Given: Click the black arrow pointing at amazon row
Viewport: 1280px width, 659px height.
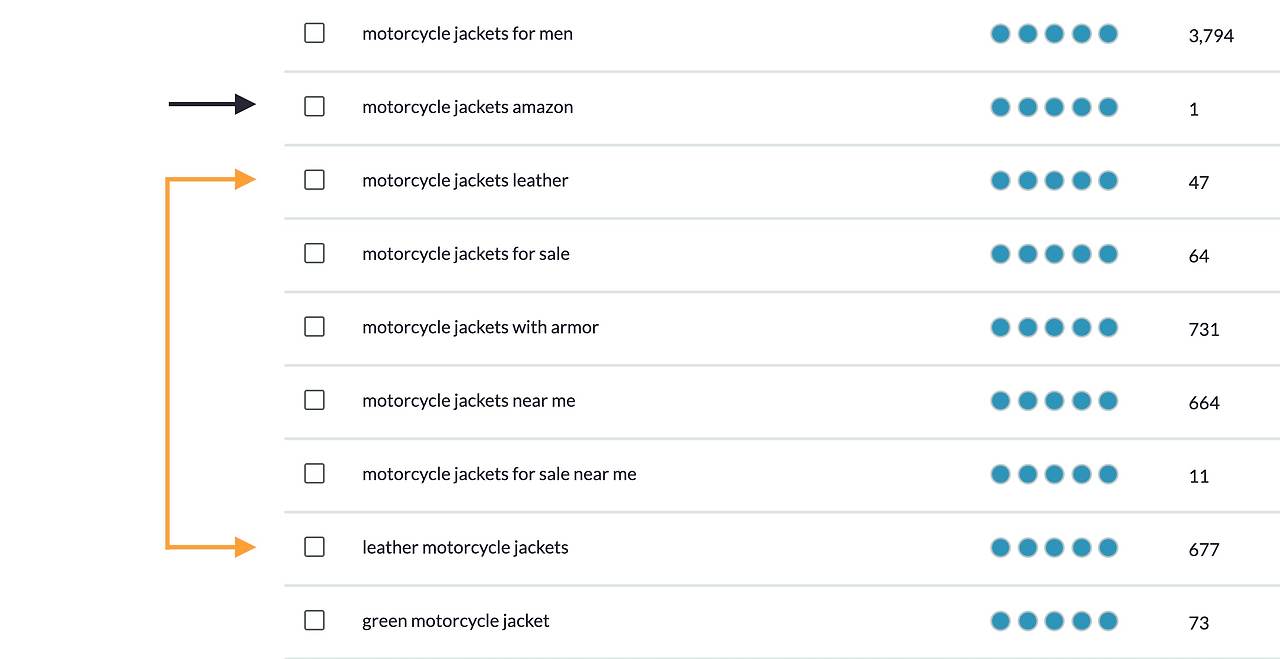Looking at the screenshot, I should (x=212, y=104).
